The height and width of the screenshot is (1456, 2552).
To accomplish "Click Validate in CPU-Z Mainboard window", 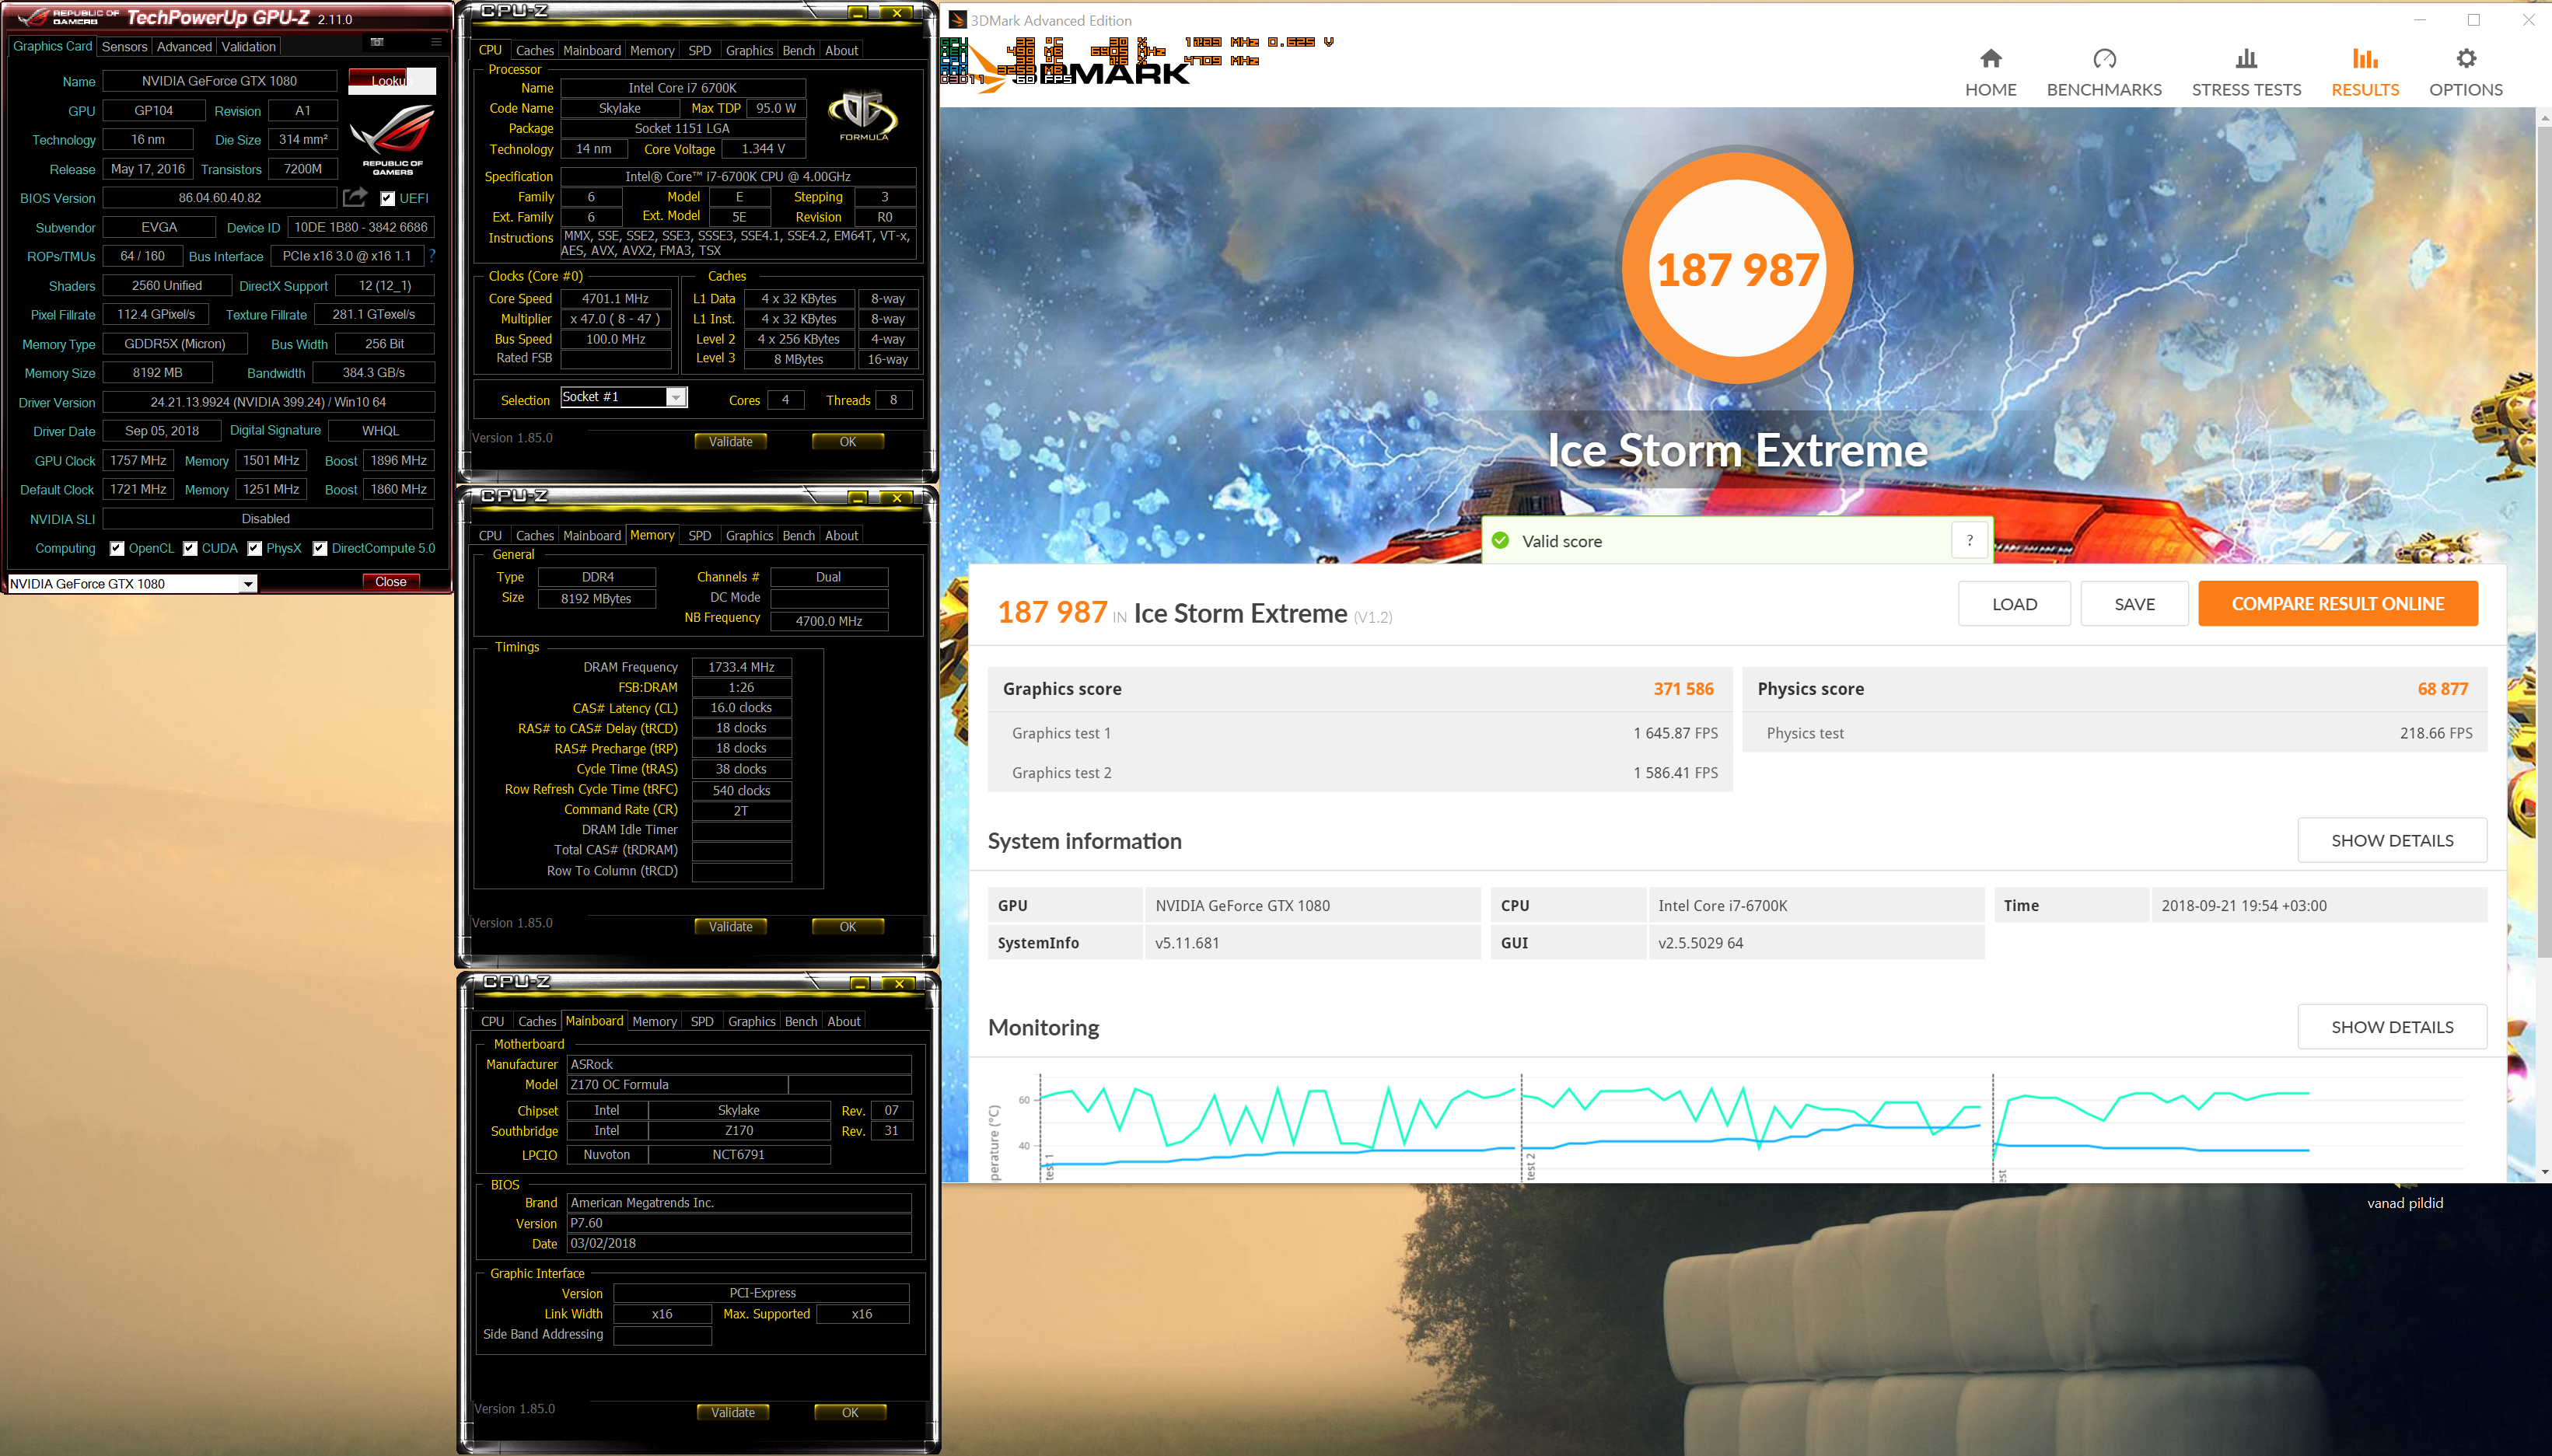I will [733, 1413].
